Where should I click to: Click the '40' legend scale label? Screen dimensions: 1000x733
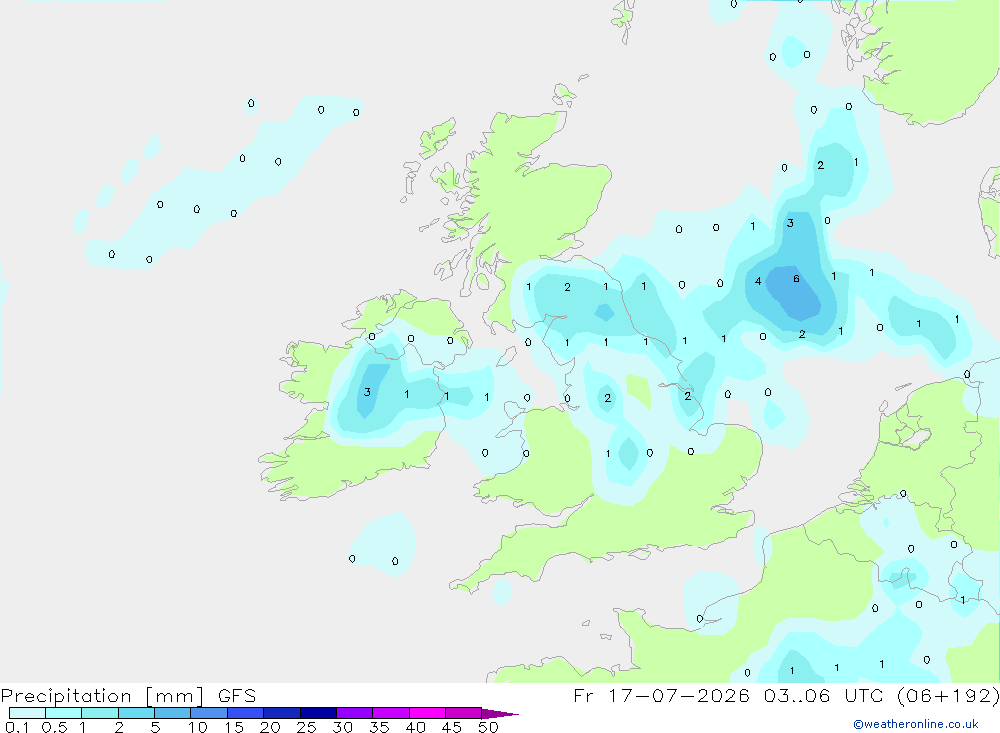[415, 727]
